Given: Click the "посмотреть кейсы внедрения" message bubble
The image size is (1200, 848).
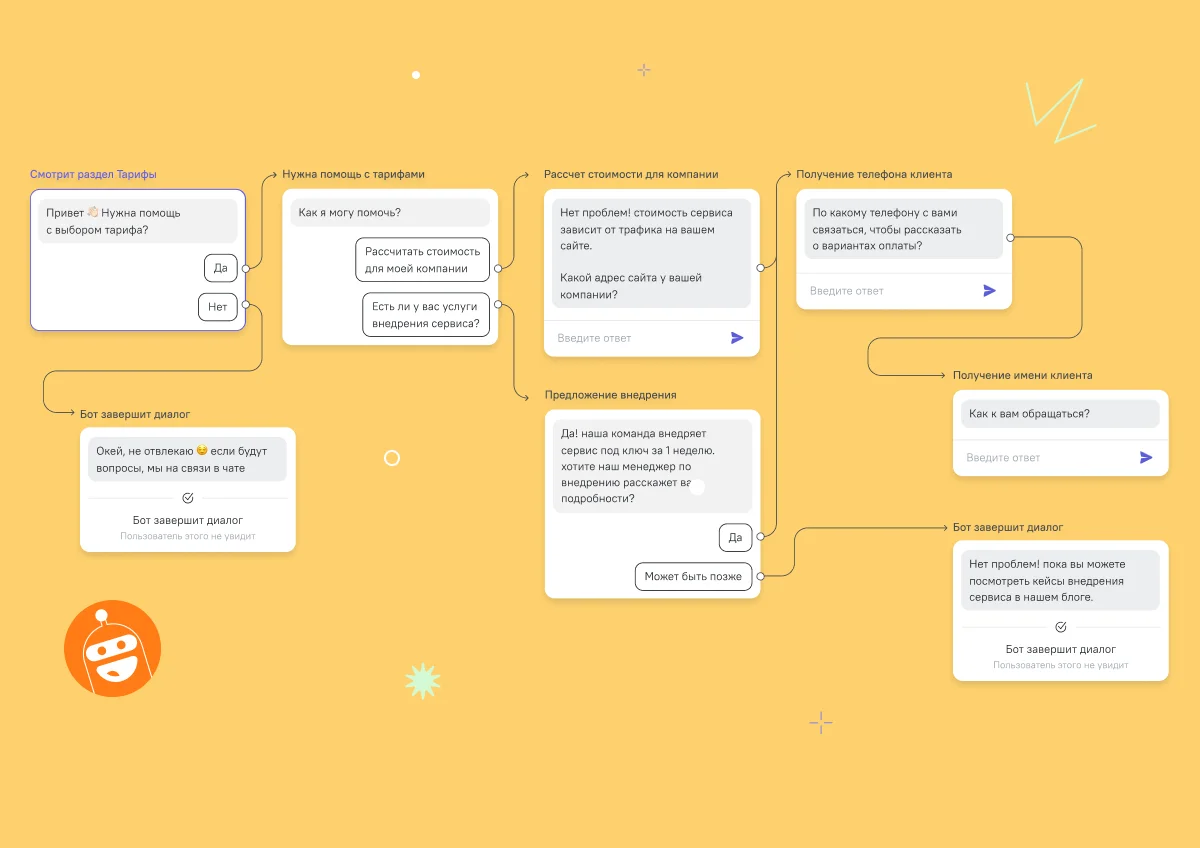Looking at the screenshot, I should coord(1060,580).
